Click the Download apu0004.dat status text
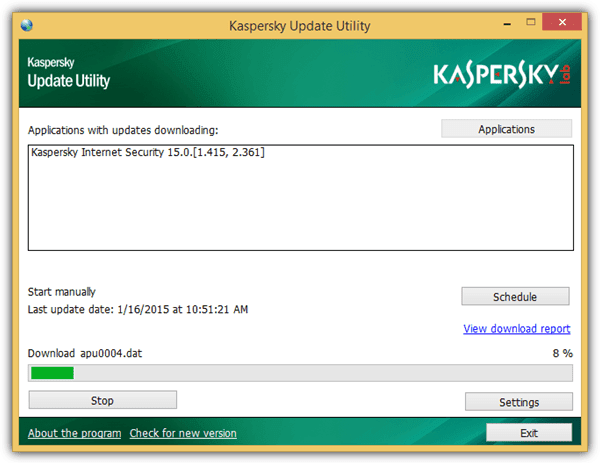 [x=85, y=353]
